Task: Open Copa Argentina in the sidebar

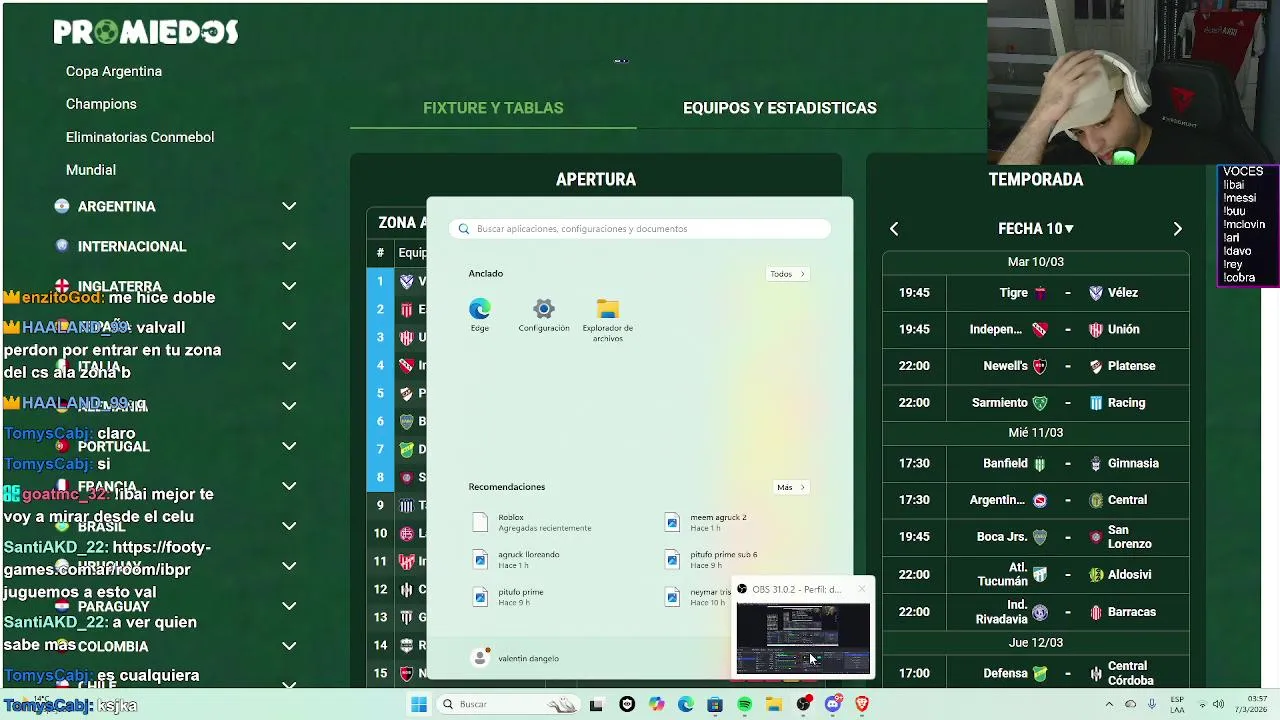Action: tap(114, 71)
